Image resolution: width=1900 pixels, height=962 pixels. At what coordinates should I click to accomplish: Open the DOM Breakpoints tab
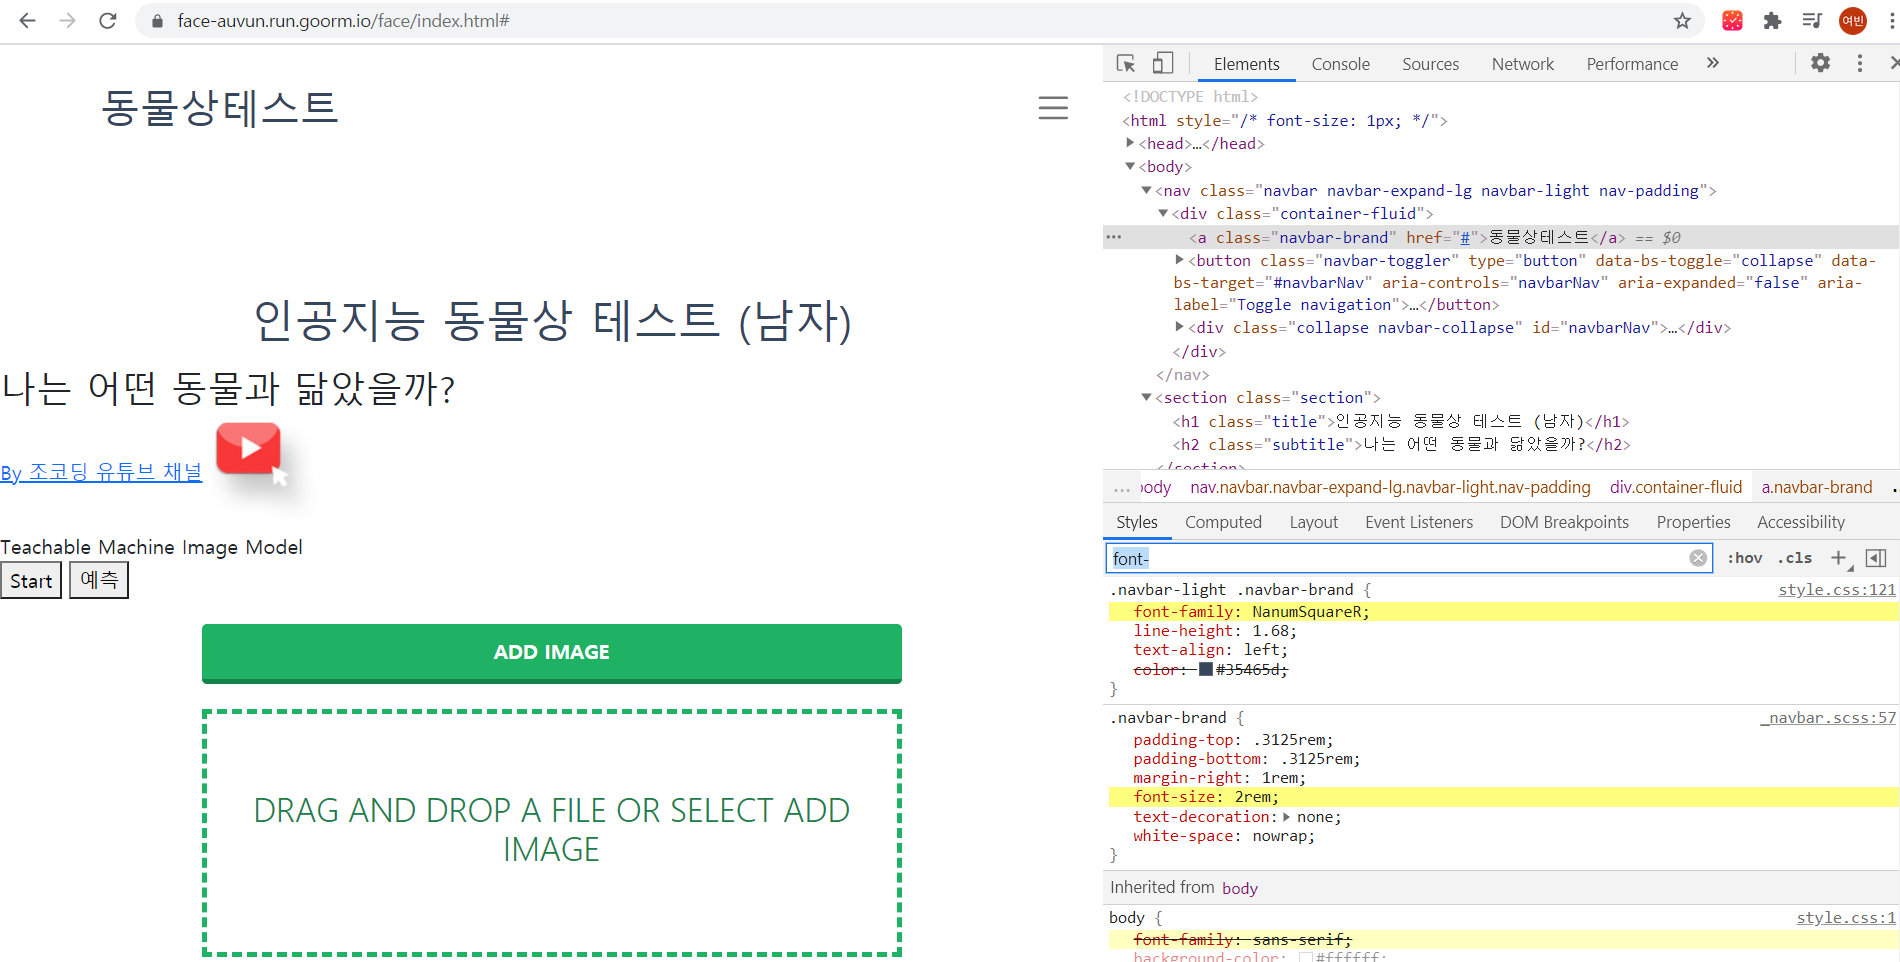(x=1564, y=522)
